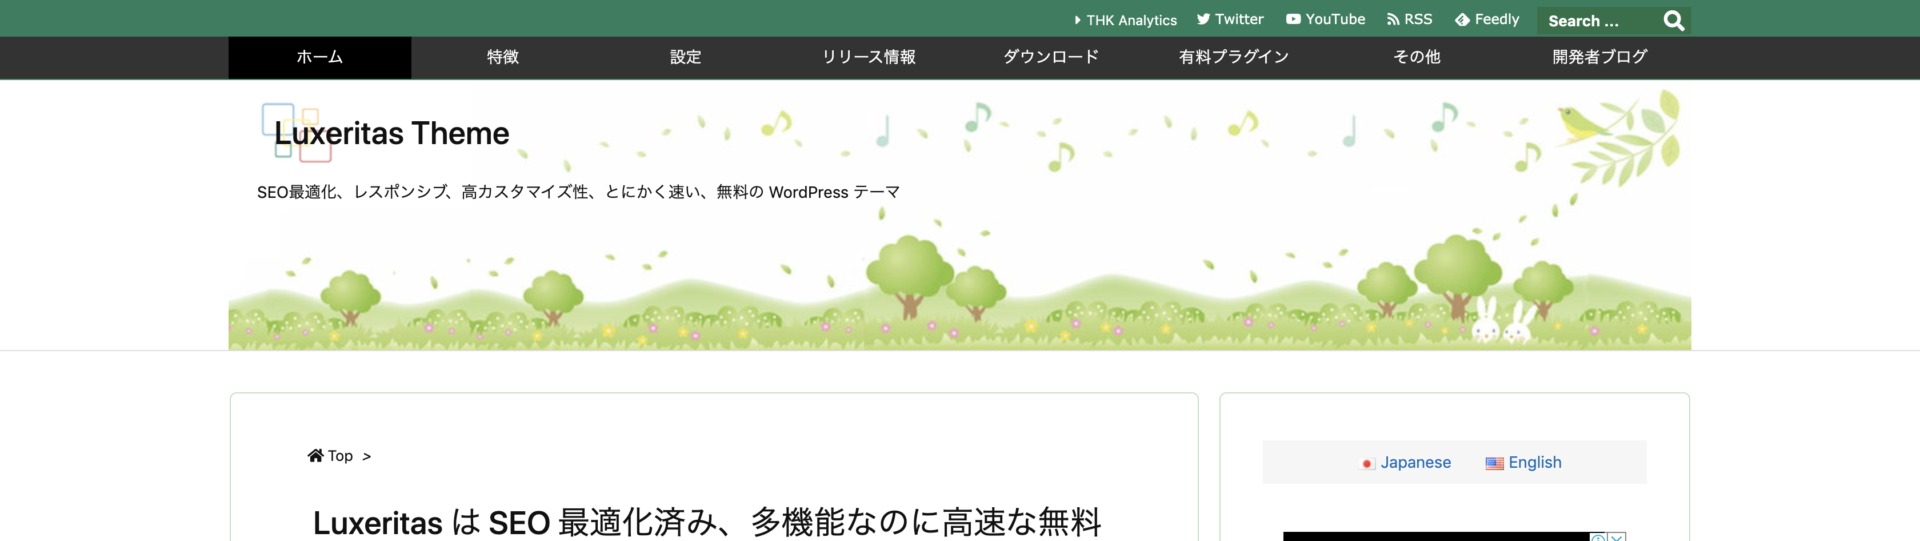Open the ダウンロード menu item
Image resolution: width=1920 pixels, height=541 pixels.
(1051, 57)
